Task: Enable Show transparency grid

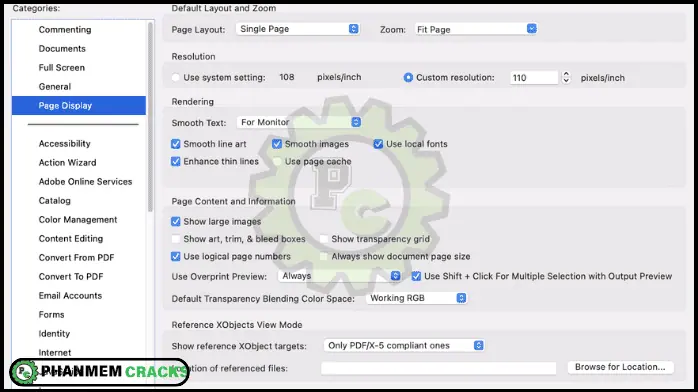Action: tap(324, 239)
